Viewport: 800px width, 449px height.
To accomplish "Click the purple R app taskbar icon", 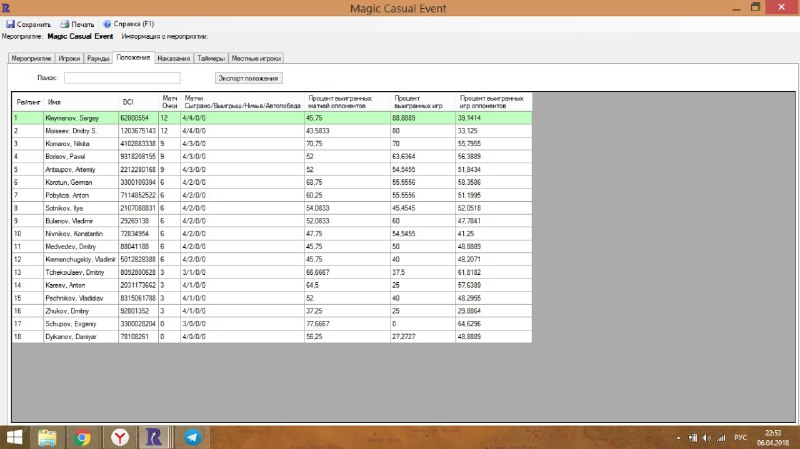I will pyautogui.click(x=155, y=437).
